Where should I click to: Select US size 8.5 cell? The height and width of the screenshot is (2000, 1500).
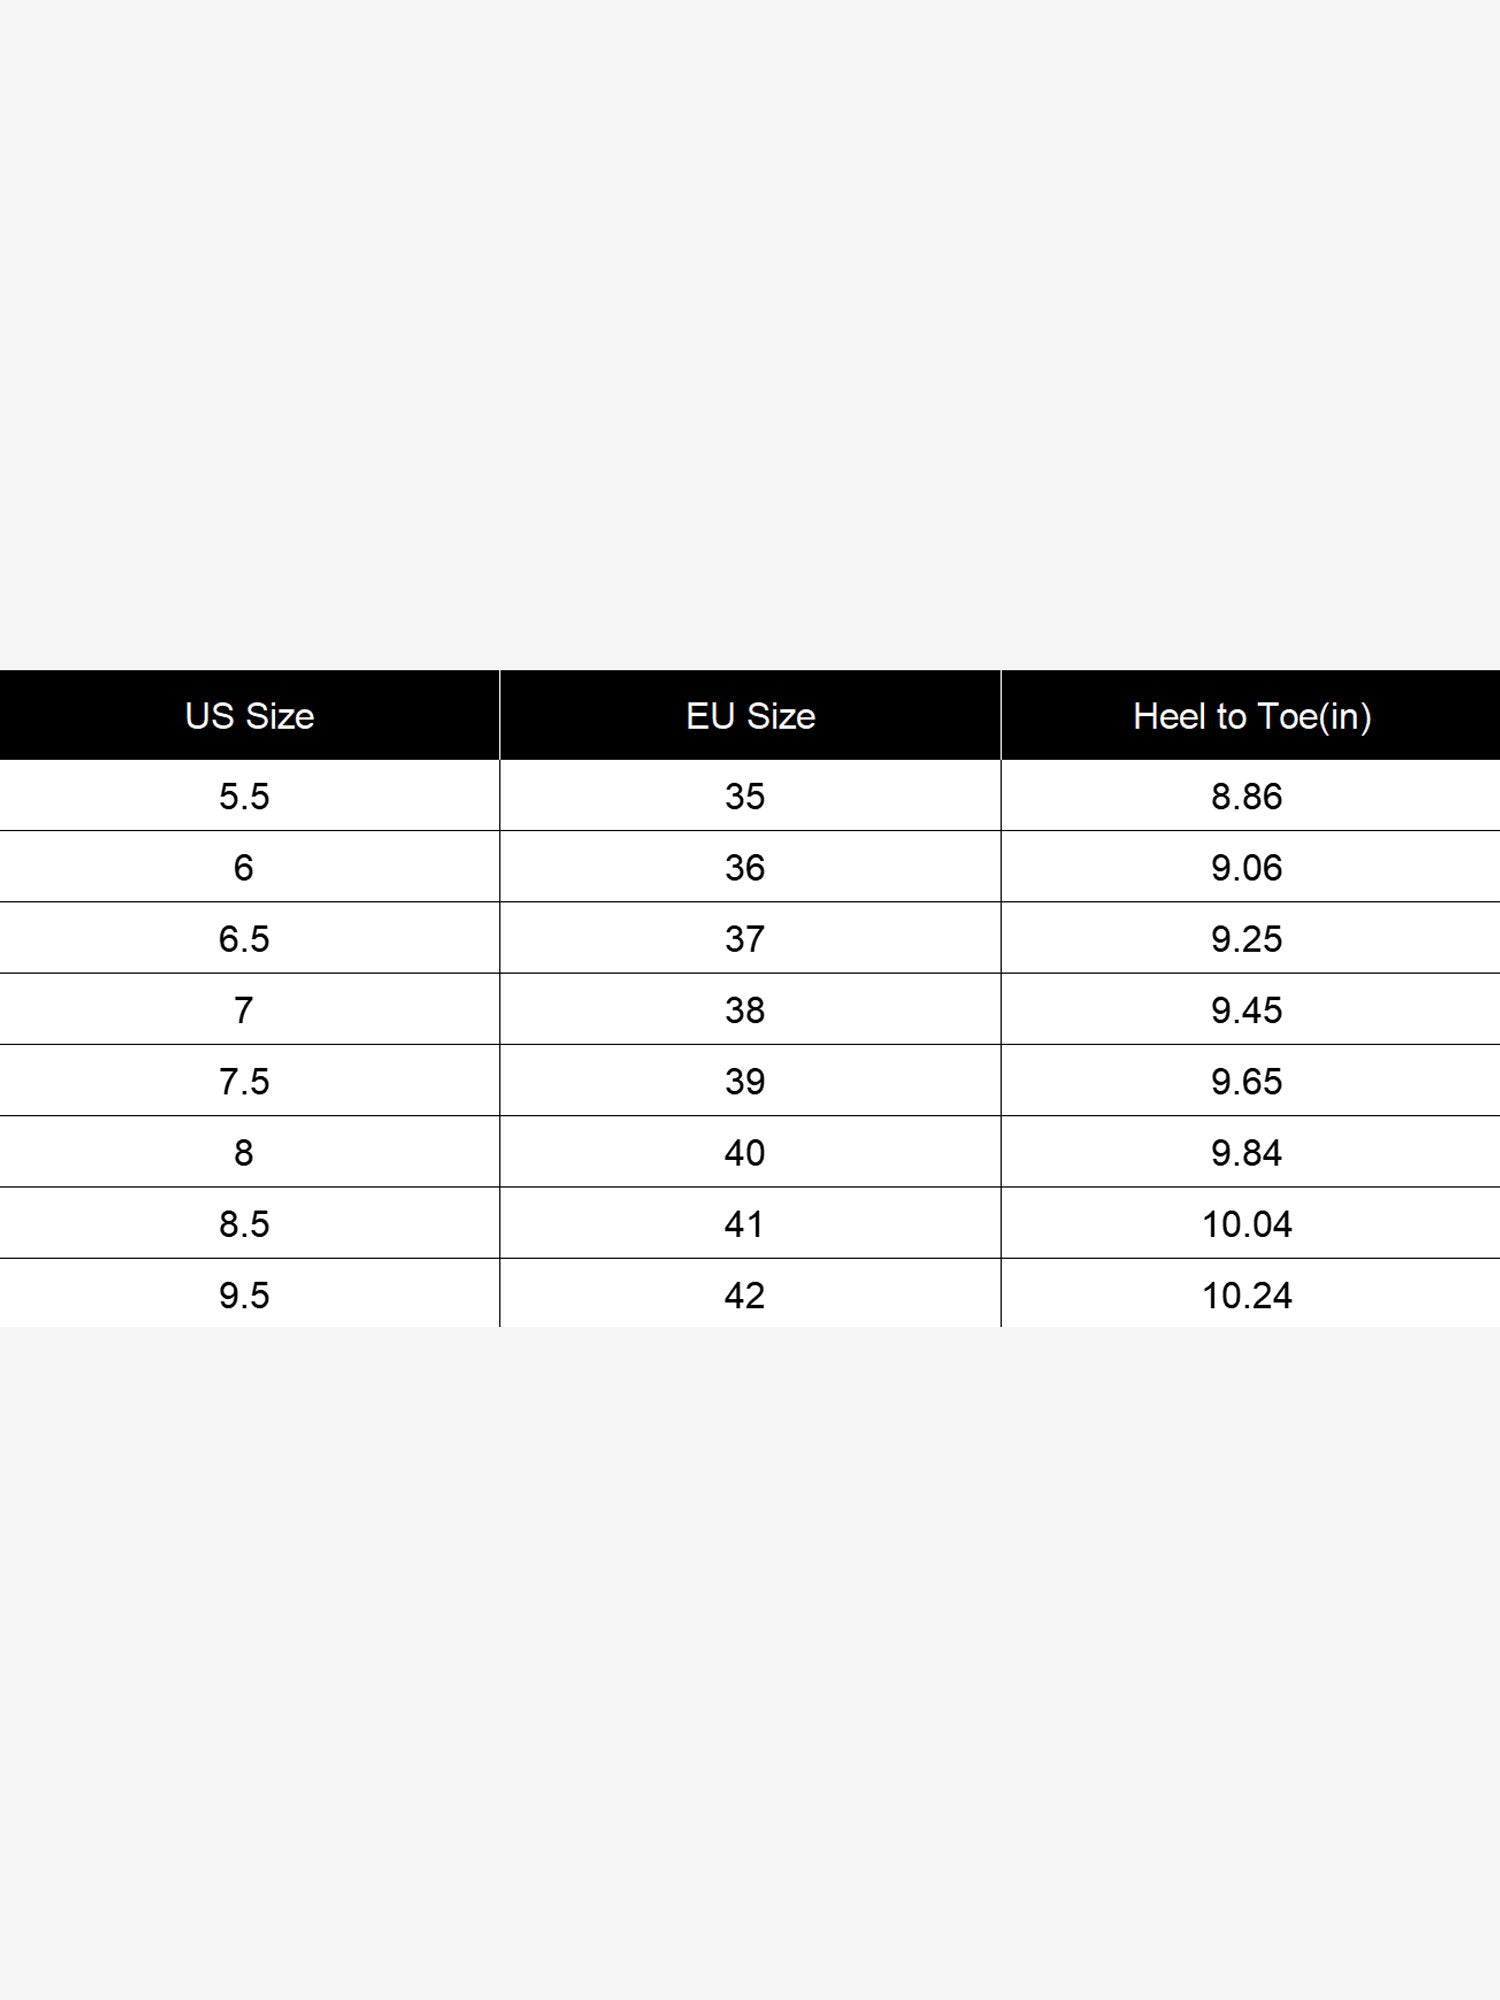point(249,1223)
